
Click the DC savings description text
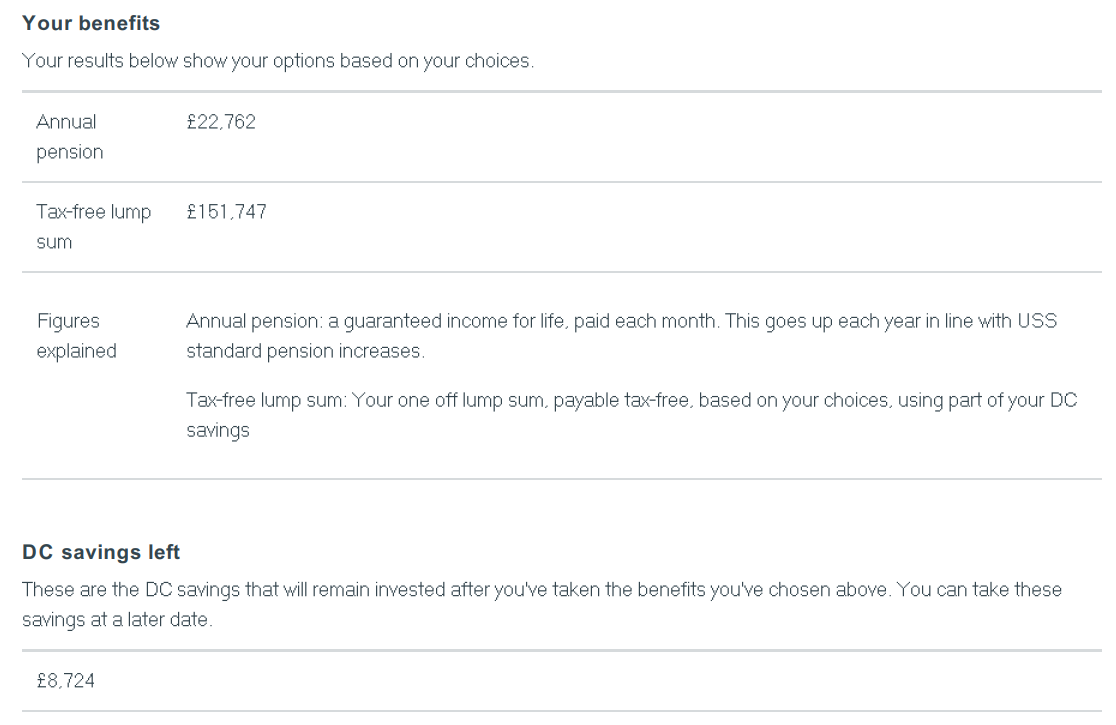click(x=542, y=604)
